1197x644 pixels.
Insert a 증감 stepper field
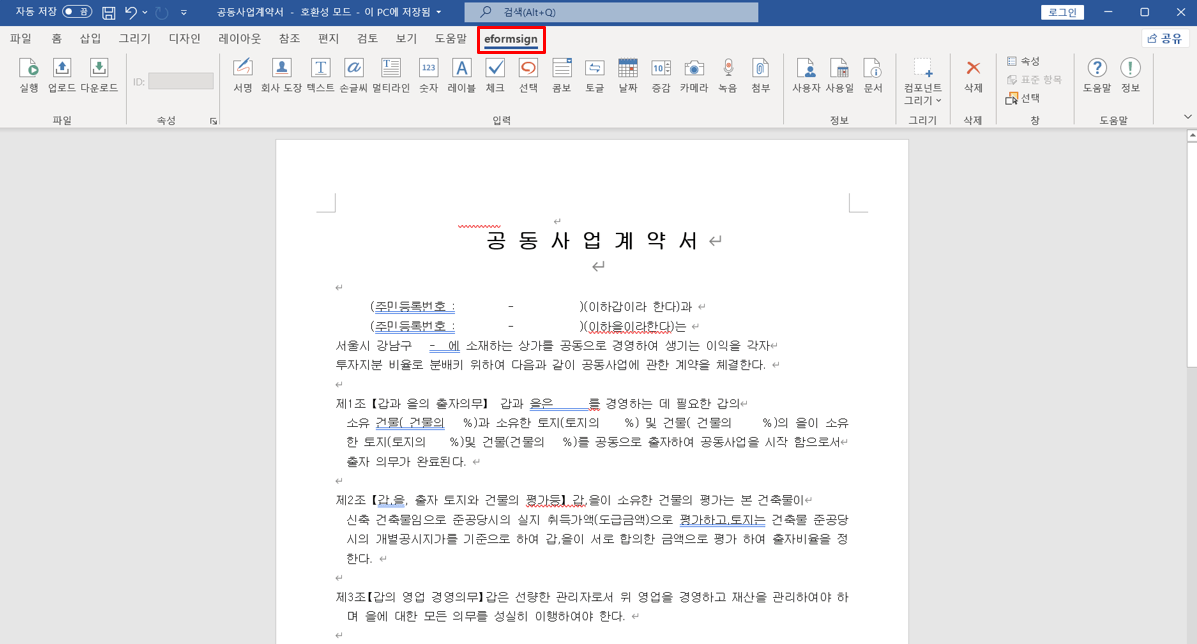tap(661, 76)
